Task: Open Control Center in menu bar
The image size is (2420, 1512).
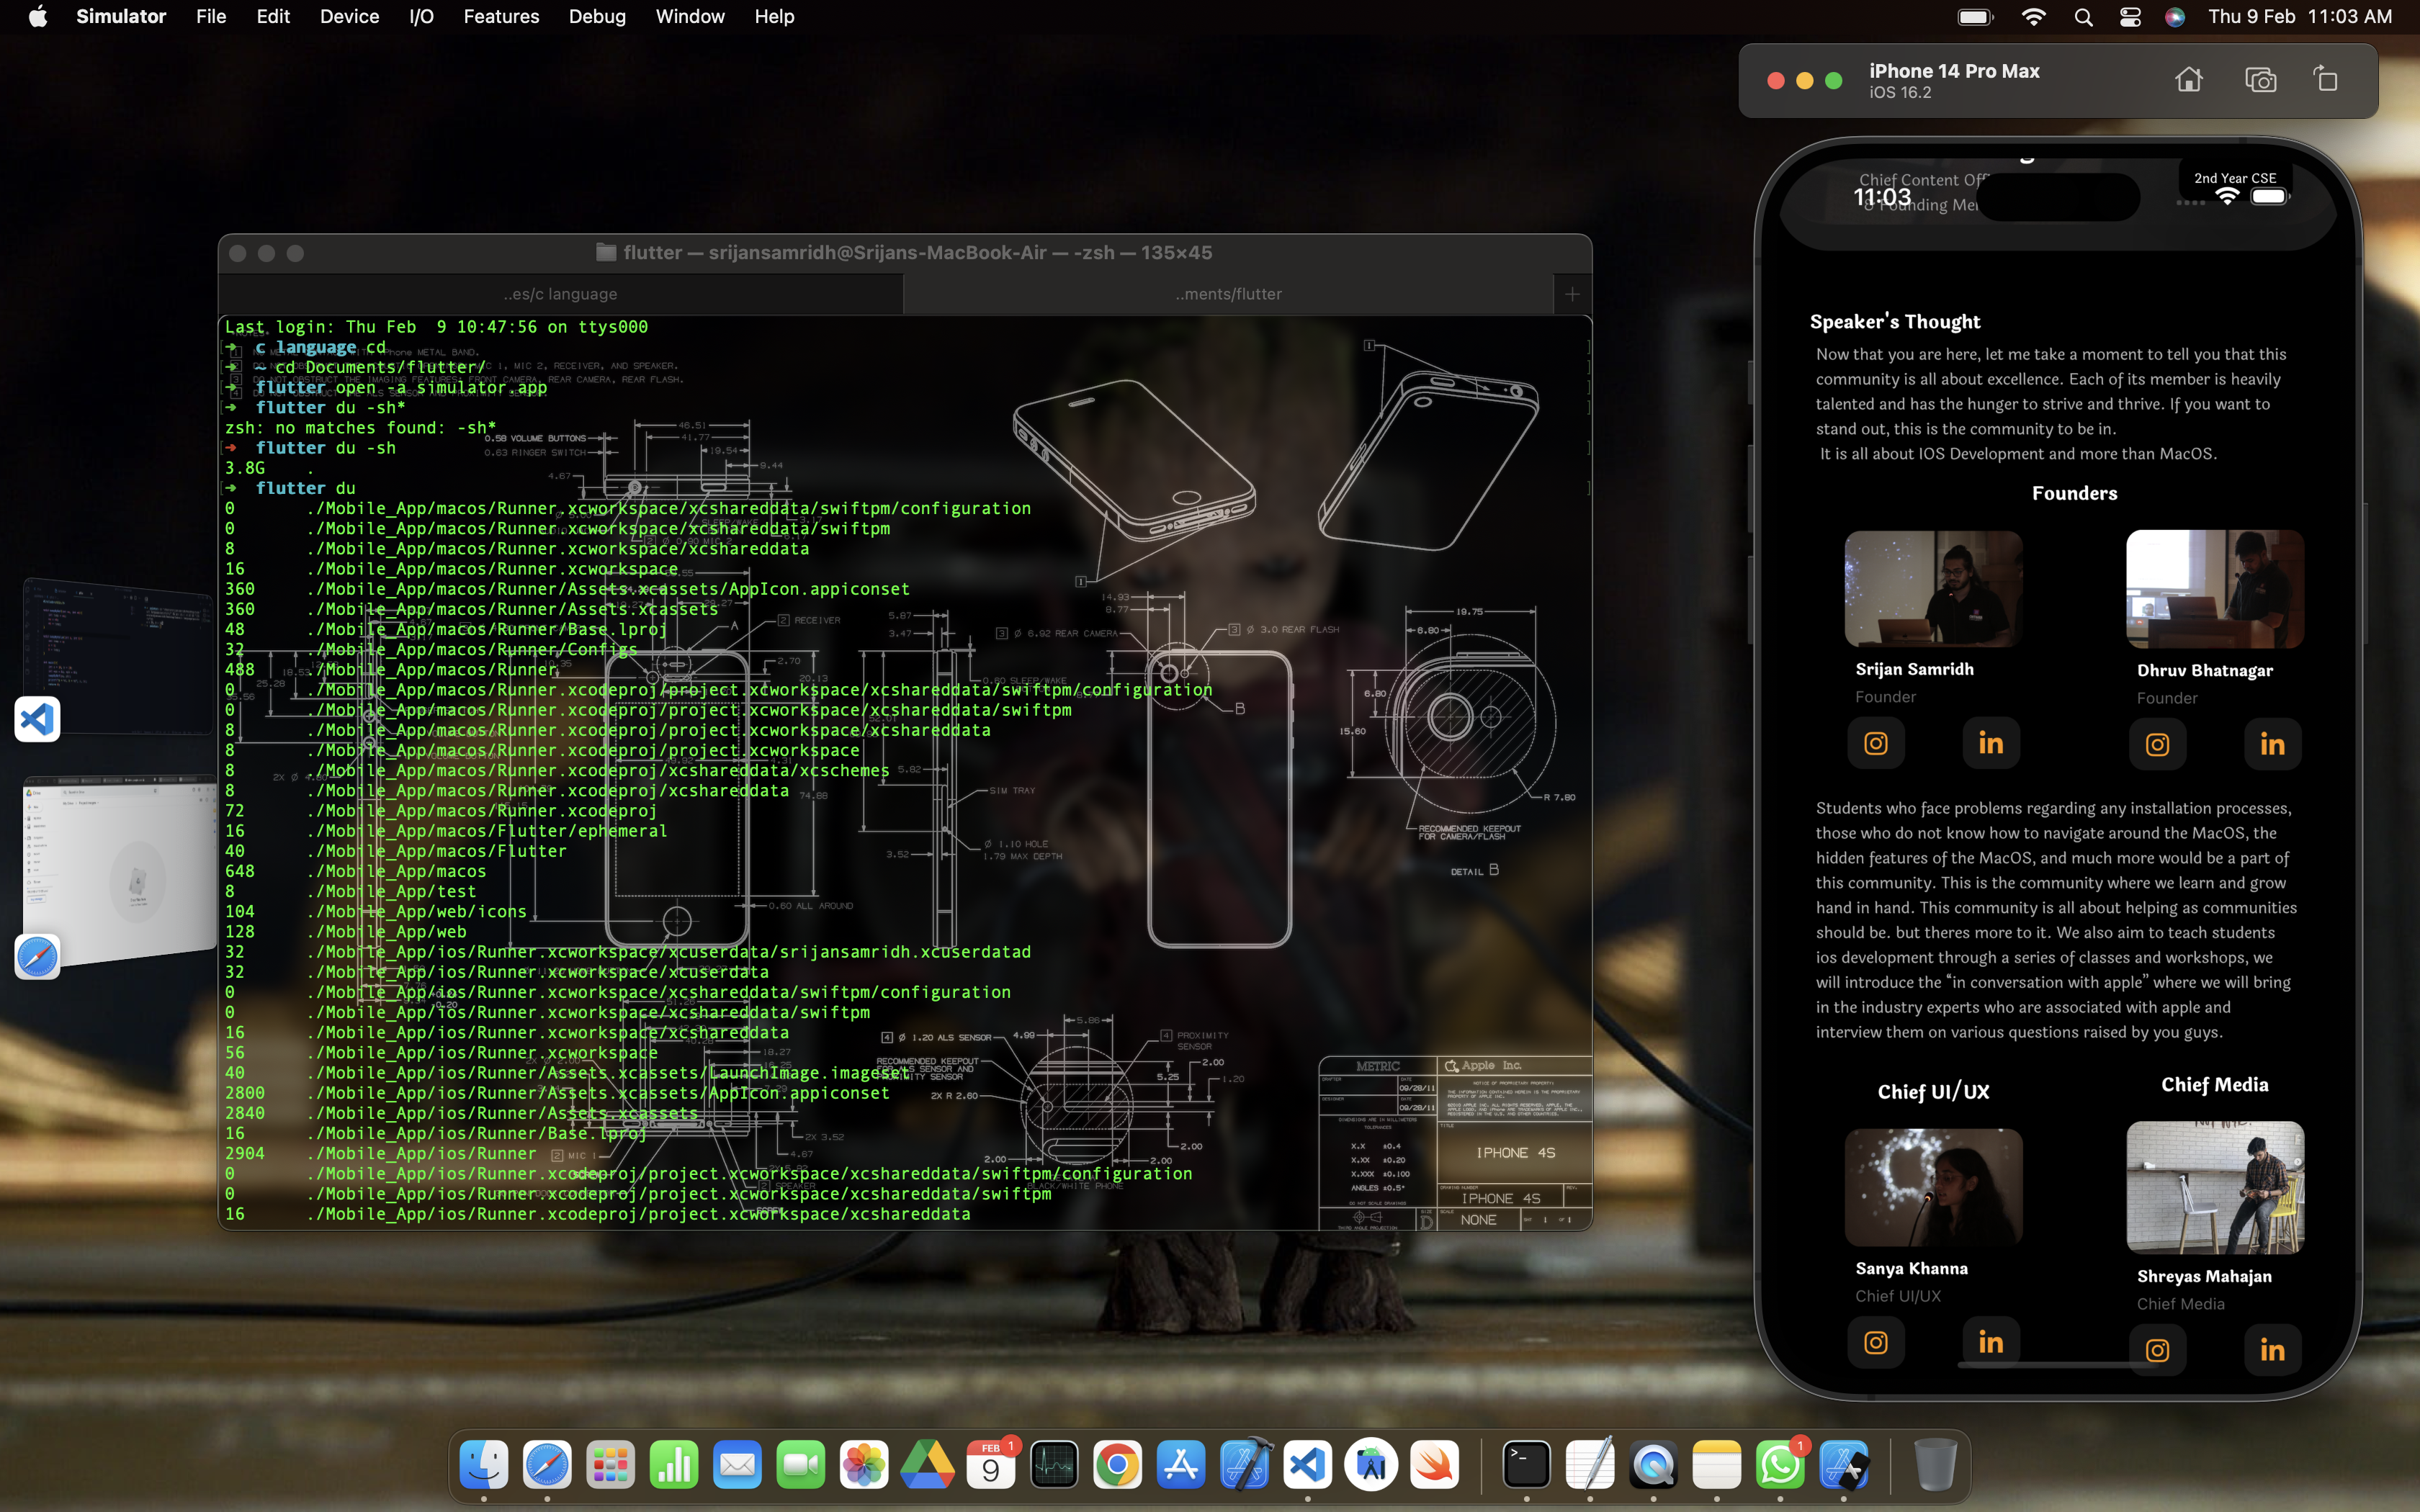Action: [x=2130, y=17]
